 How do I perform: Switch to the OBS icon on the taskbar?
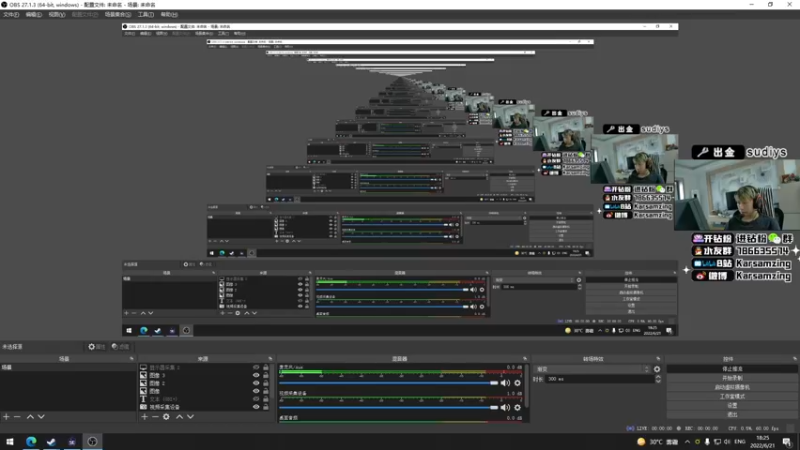coord(92,442)
